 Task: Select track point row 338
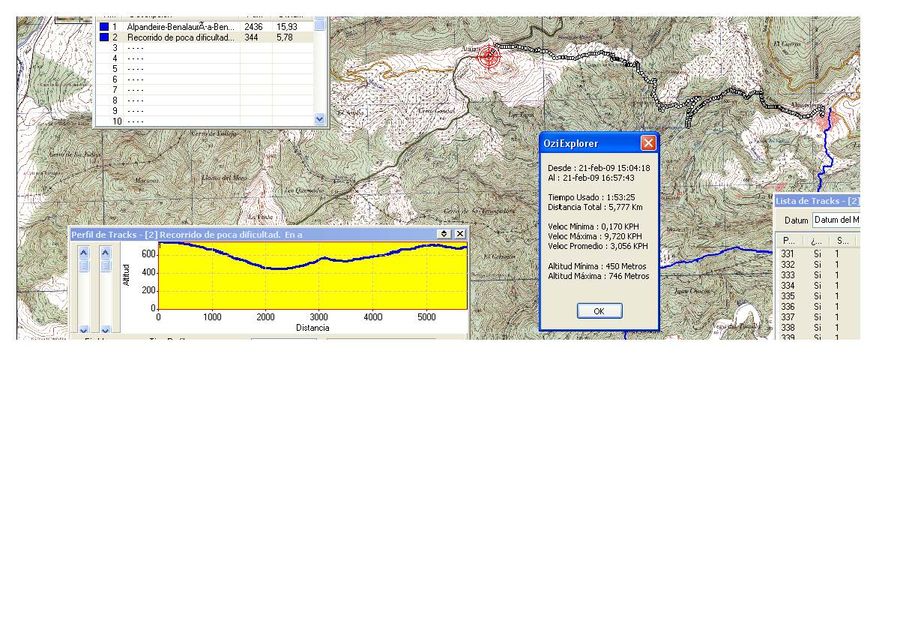pos(818,328)
